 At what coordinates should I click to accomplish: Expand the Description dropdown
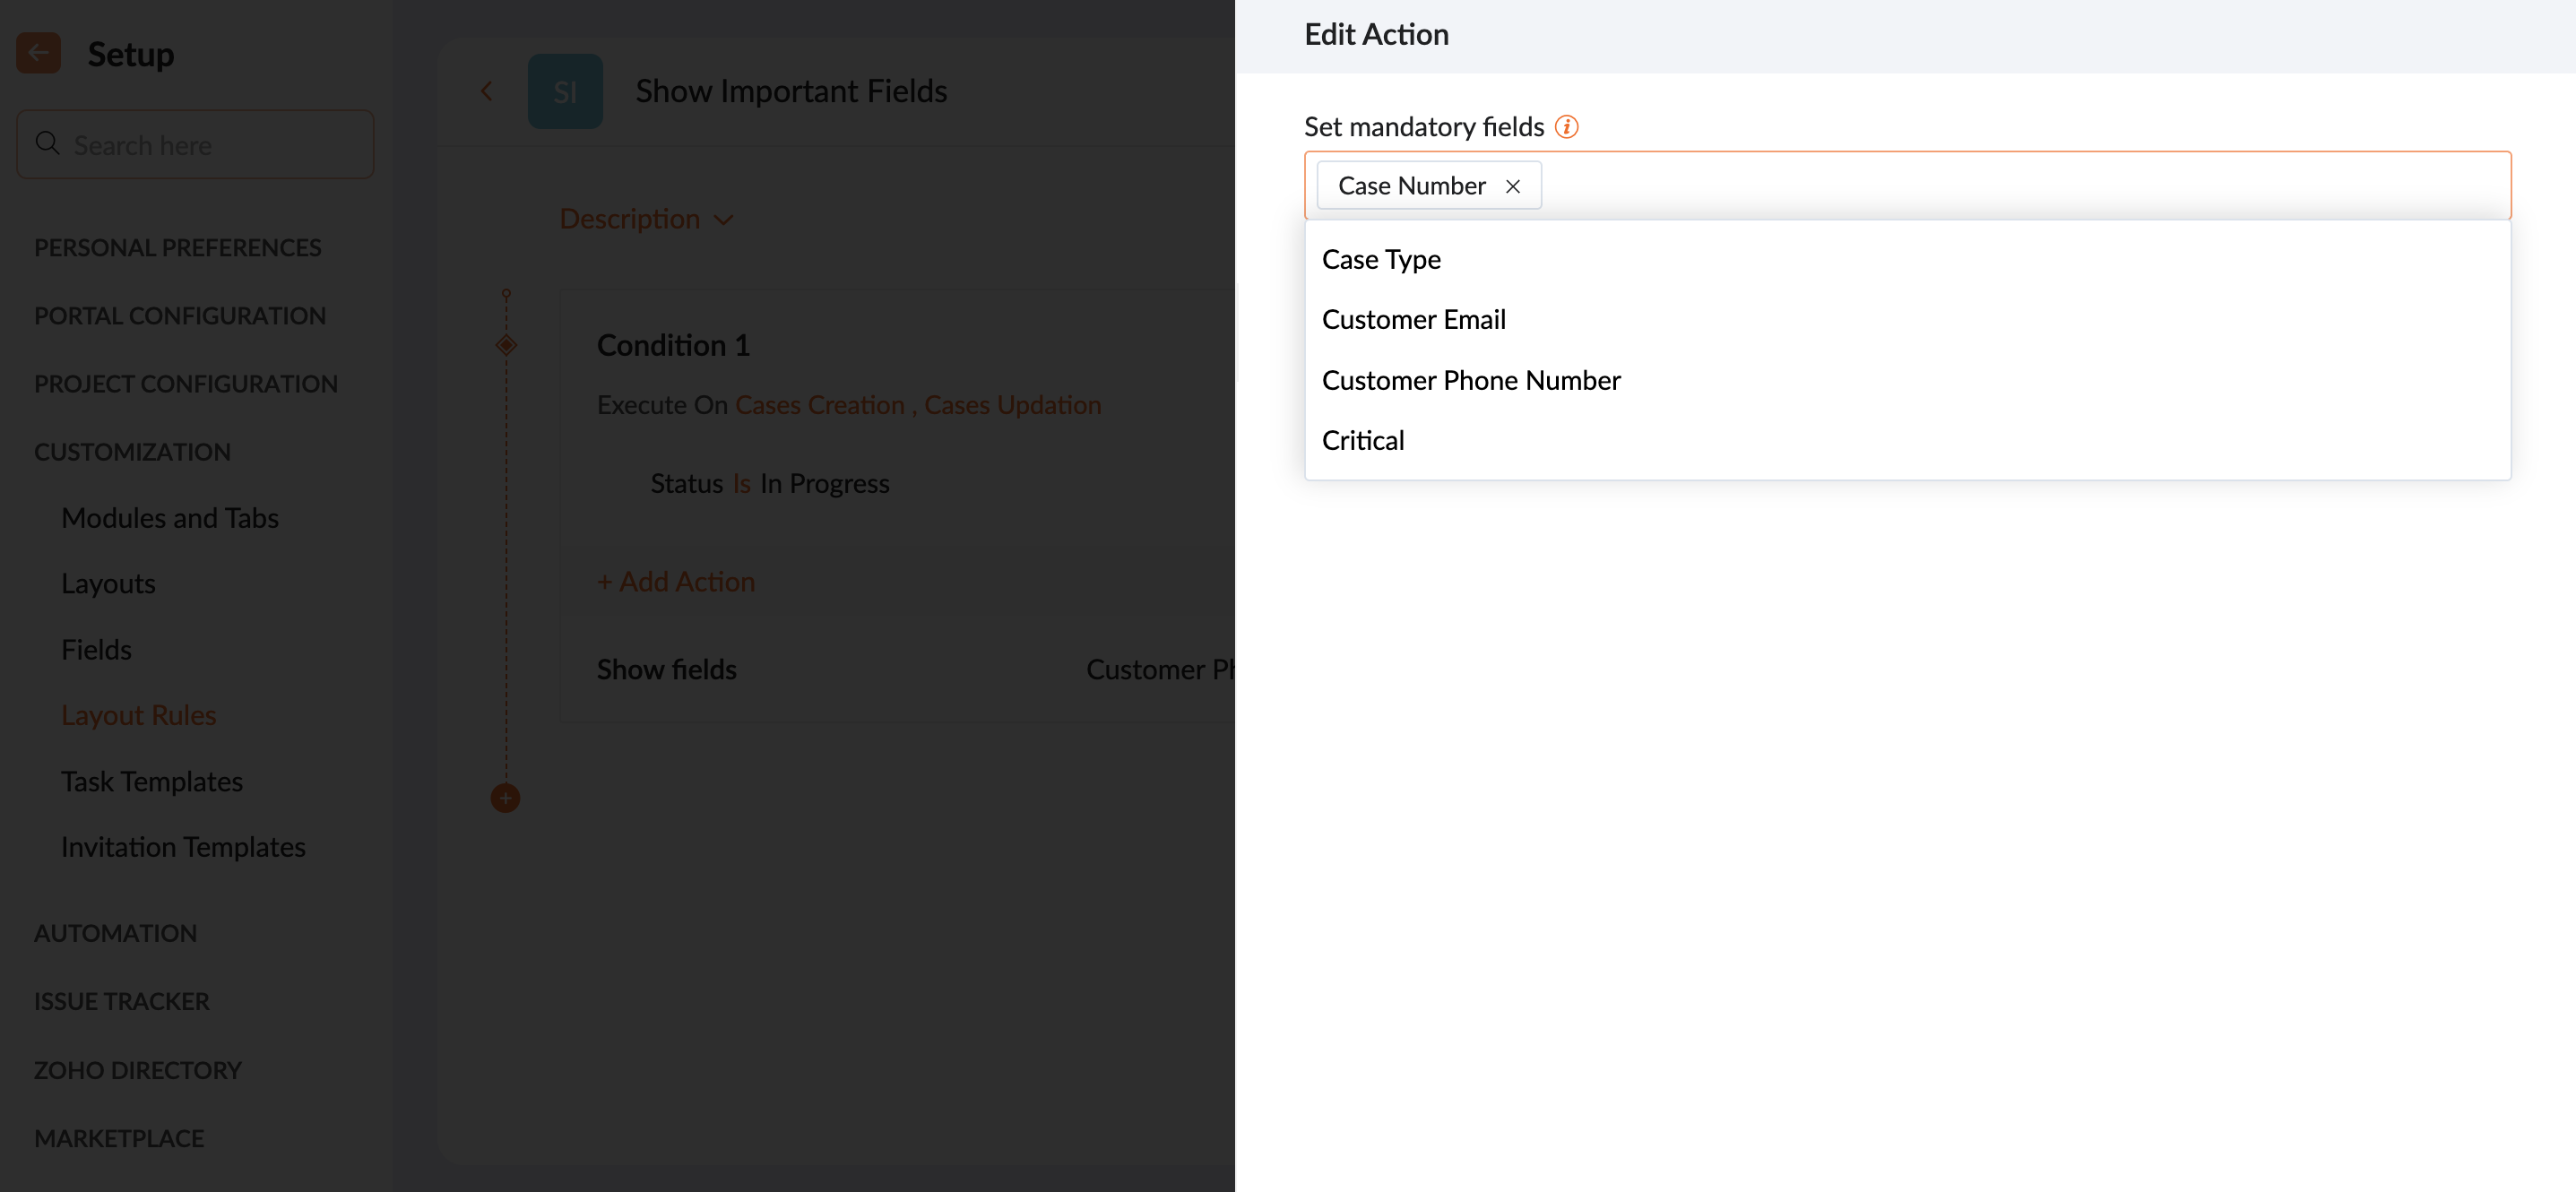pos(647,219)
